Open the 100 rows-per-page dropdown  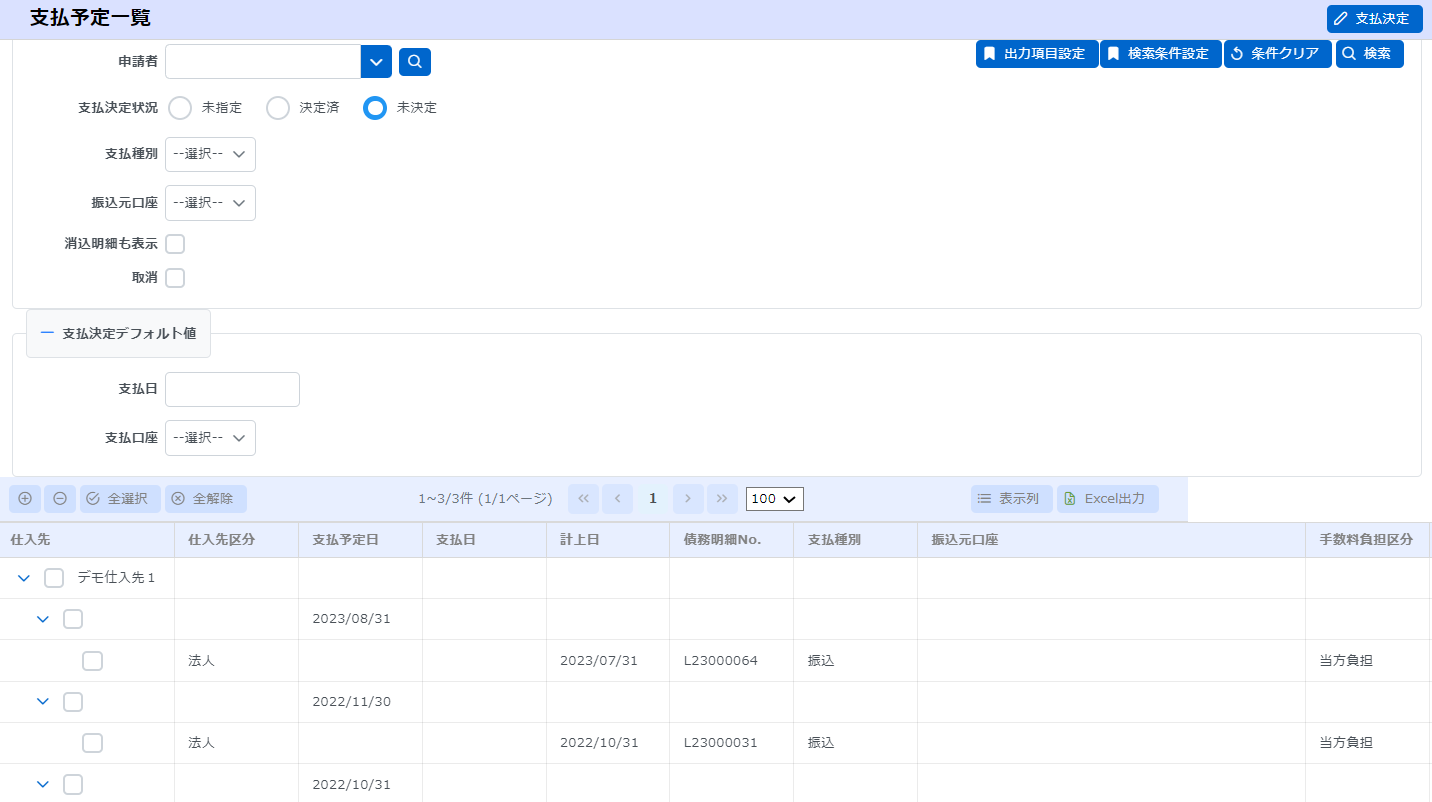[775, 499]
